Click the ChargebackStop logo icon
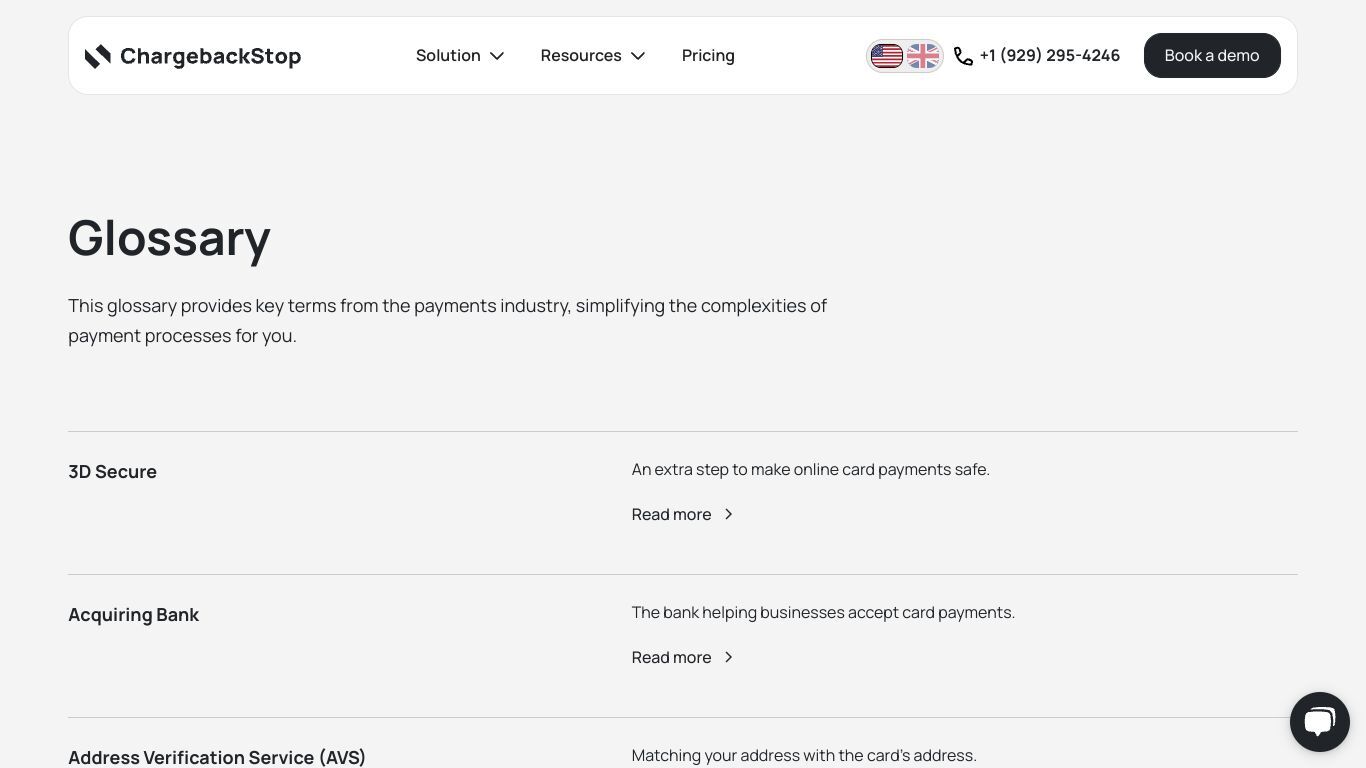1366x768 pixels. click(97, 56)
